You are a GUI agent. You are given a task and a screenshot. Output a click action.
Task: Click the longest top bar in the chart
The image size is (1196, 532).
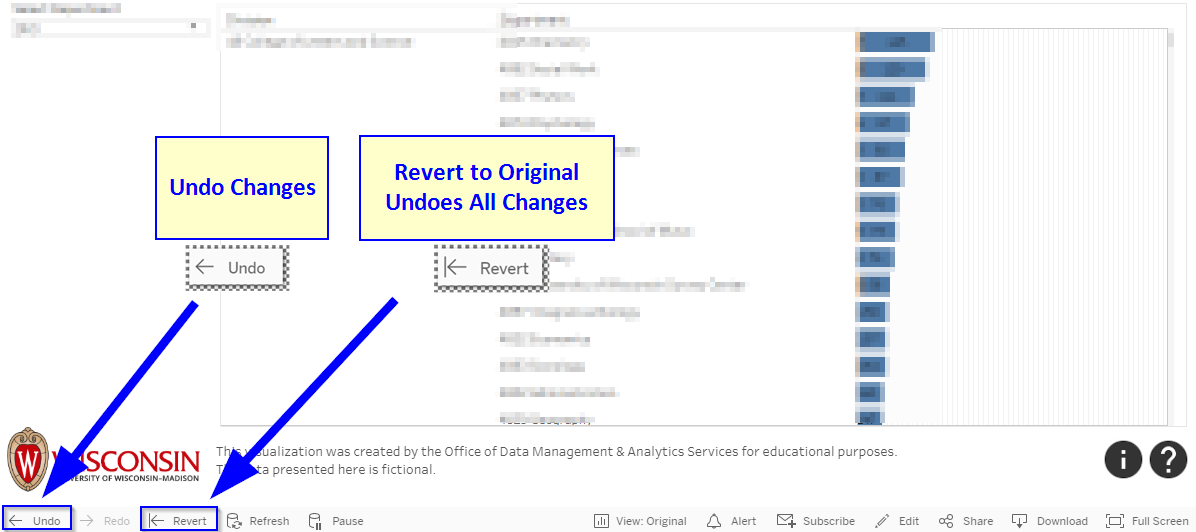(895, 43)
